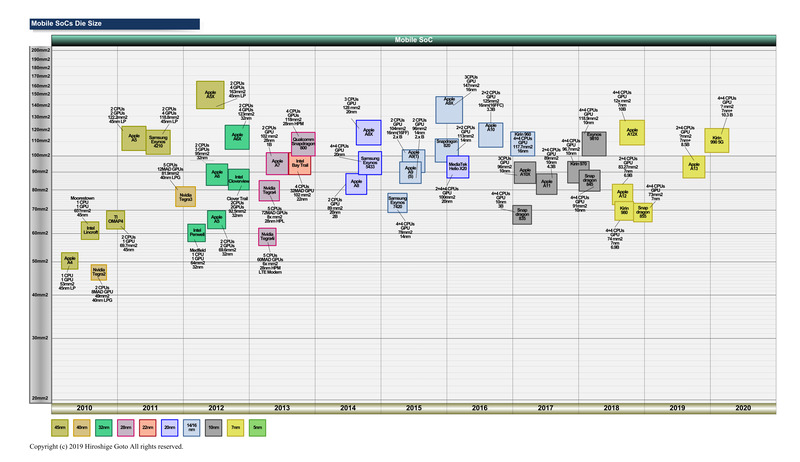Select the Apple A11 chip box
This screenshot has width=800, height=462.
[546, 184]
